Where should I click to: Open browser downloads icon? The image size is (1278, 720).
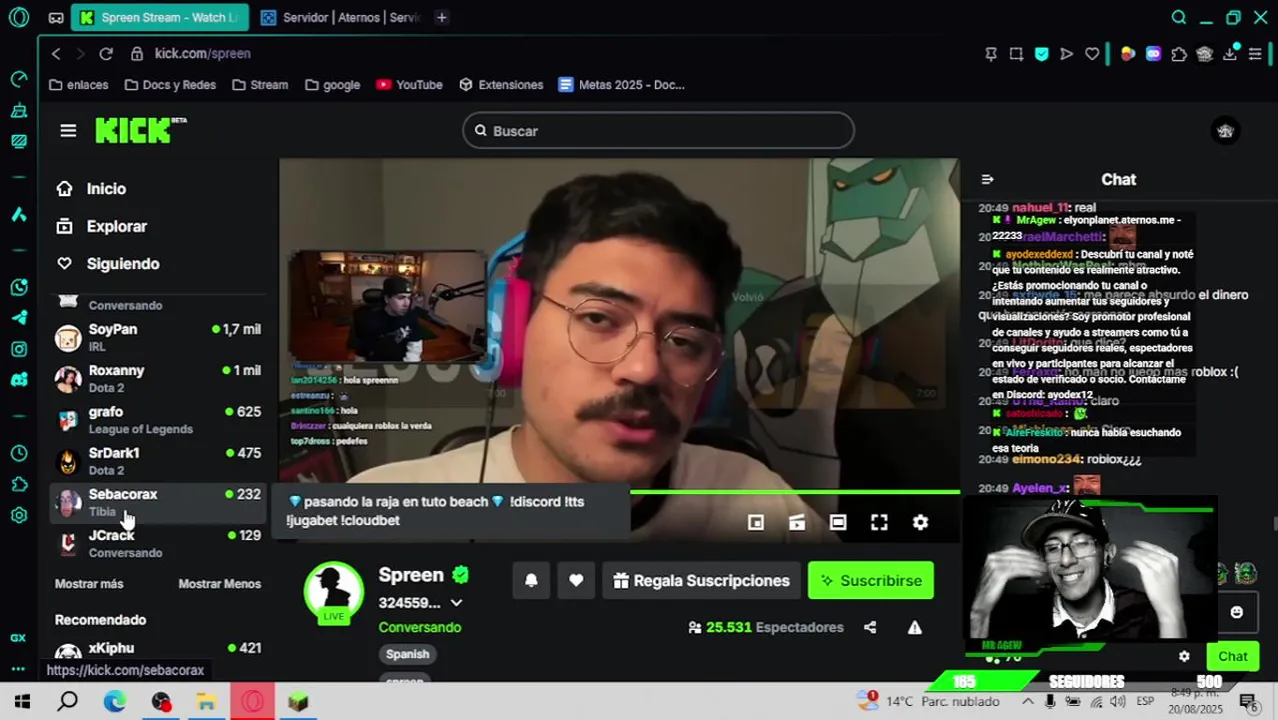(x=1229, y=54)
